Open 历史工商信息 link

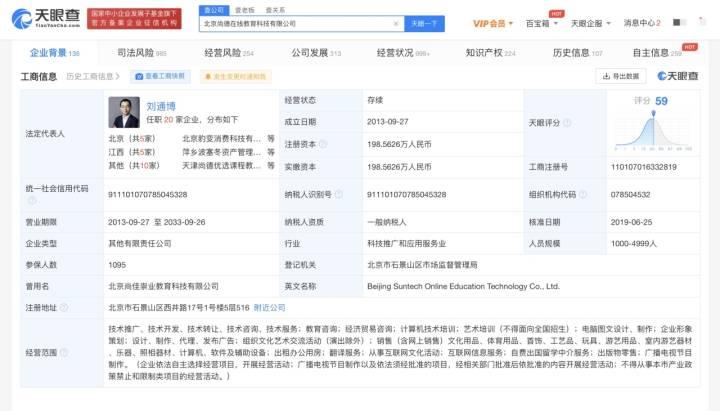(x=93, y=76)
